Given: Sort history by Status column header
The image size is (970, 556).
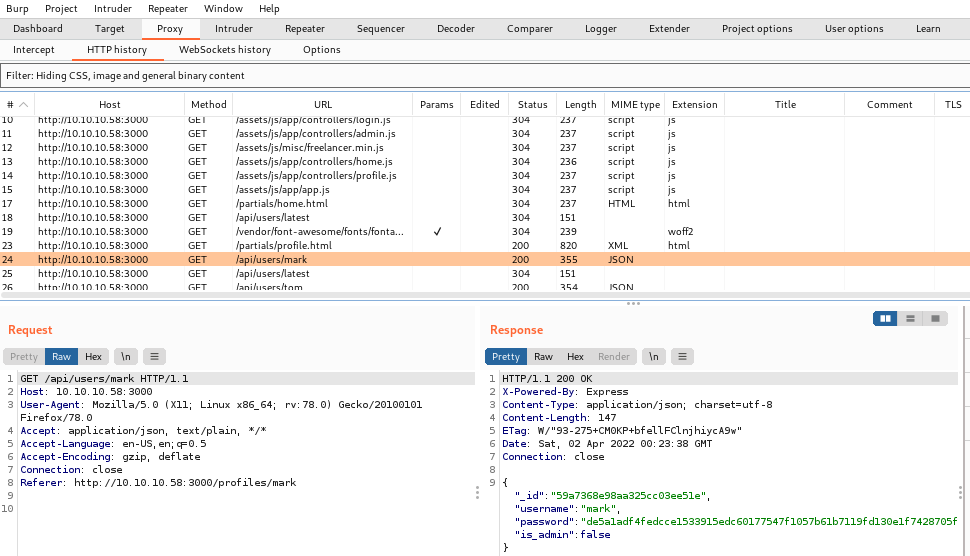Looking at the screenshot, I should [x=532, y=105].
